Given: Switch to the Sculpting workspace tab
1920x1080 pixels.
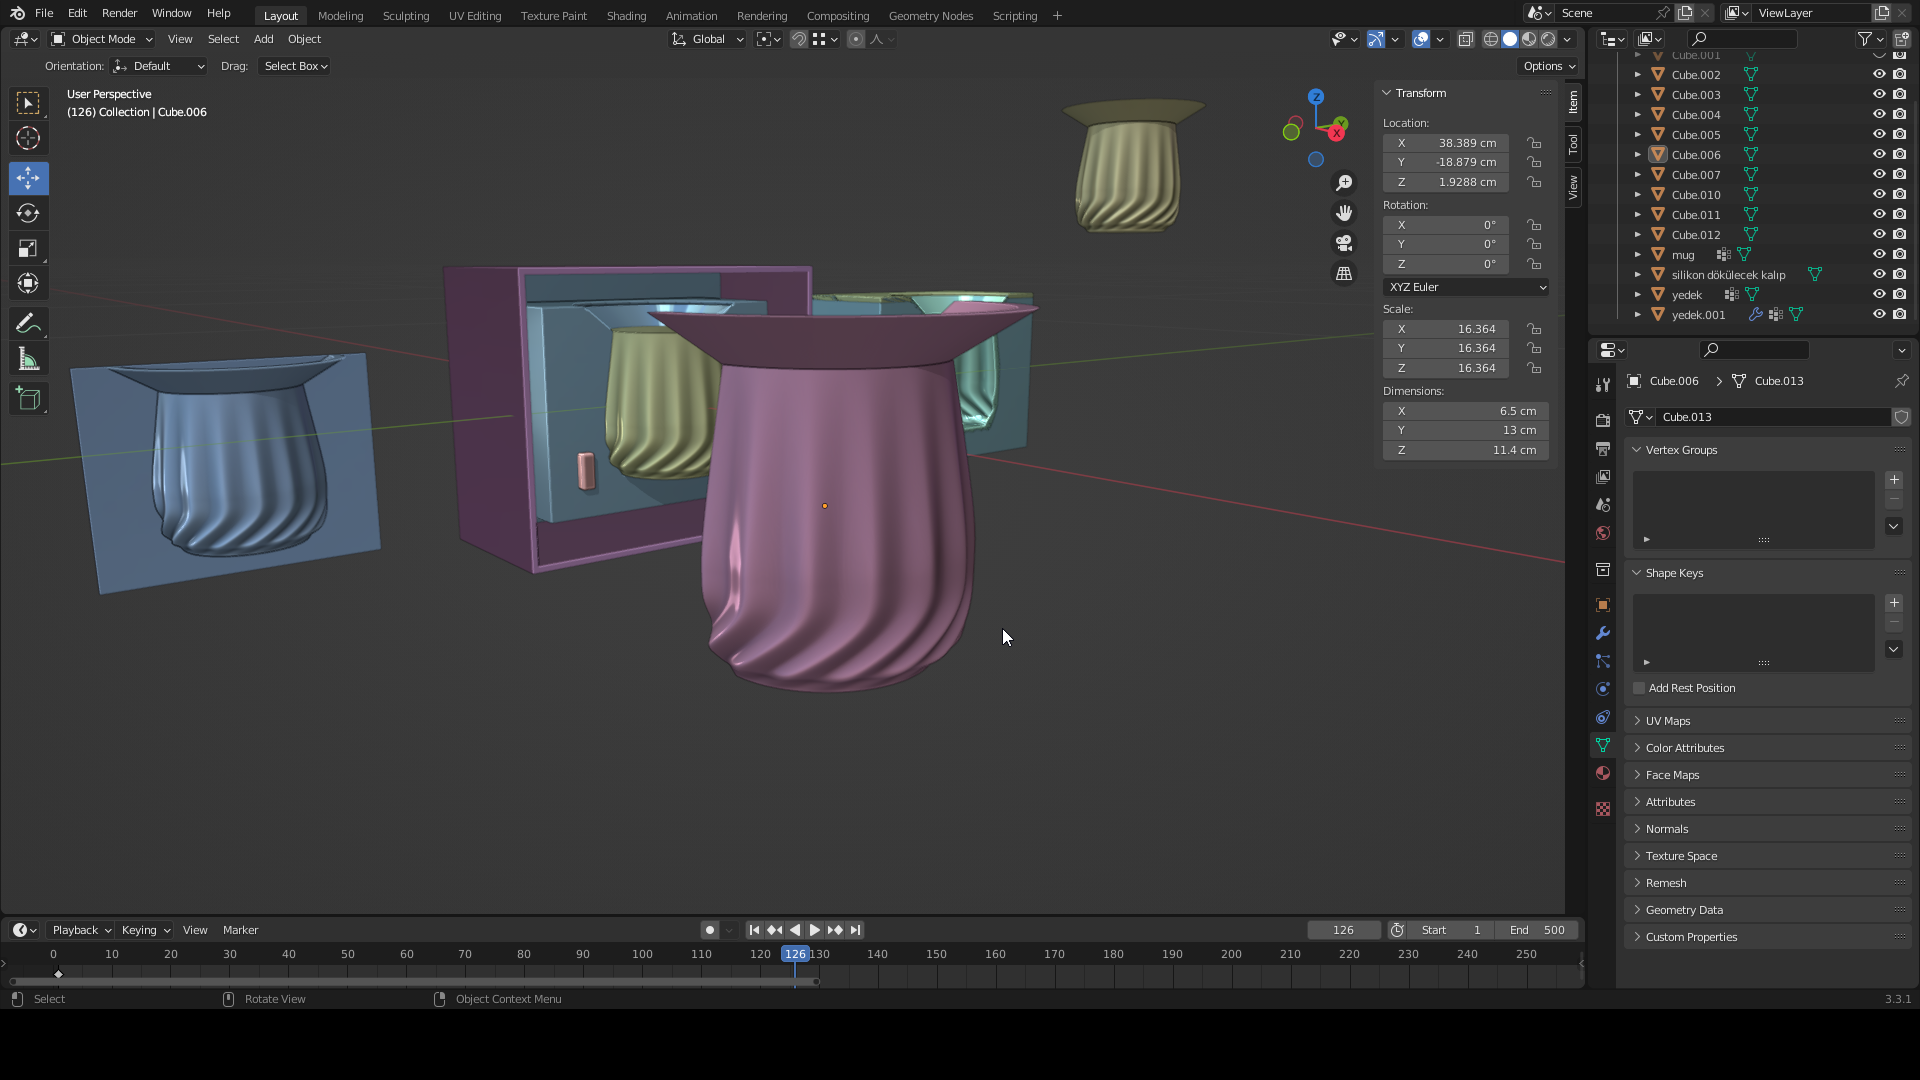Looking at the screenshot, I should click(405, 16).
